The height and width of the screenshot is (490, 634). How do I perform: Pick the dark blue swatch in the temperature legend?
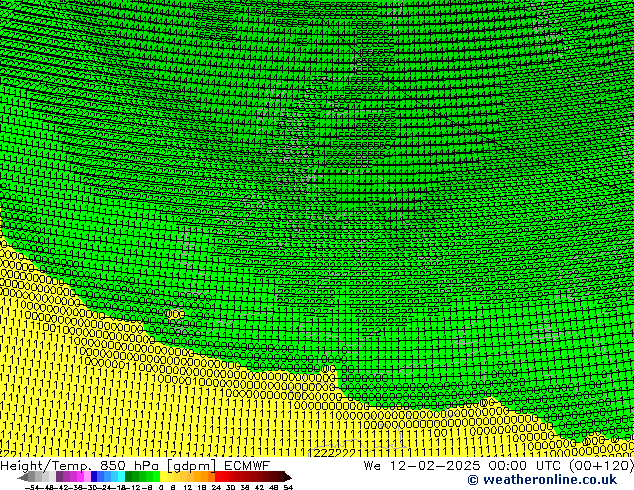click(94, 477)
